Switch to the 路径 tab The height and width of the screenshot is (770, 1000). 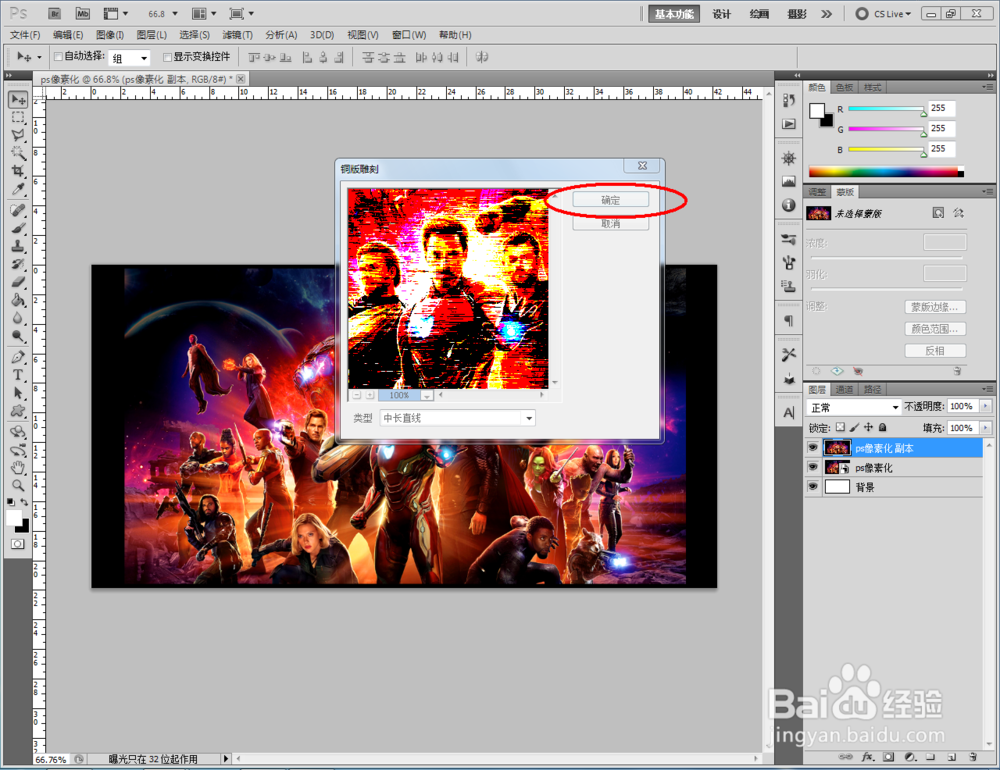tap(872, 389)
